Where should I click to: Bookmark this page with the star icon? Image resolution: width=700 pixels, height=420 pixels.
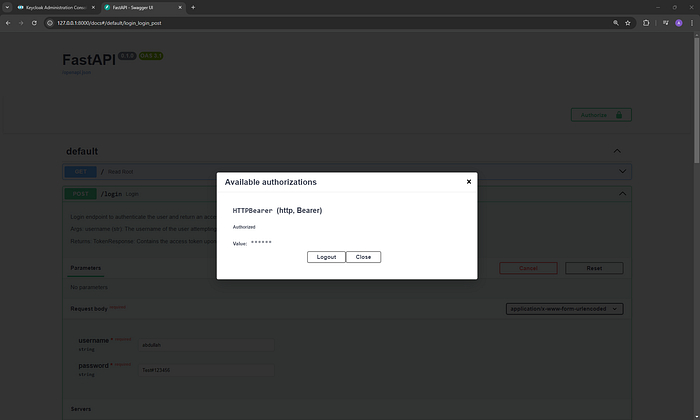pos(628,23)
